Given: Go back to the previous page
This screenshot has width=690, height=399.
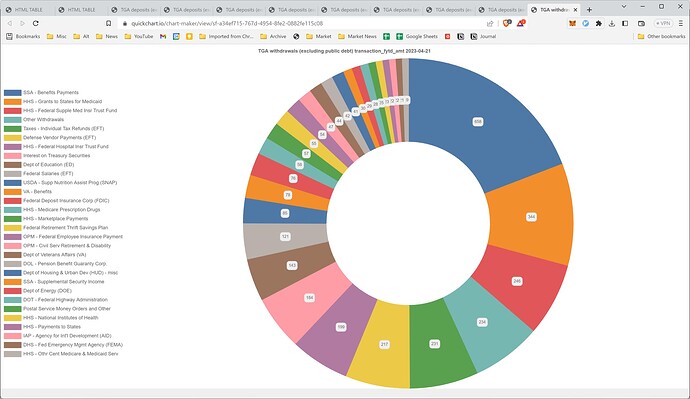Looking at the screenshot, I should (x=10, y=23).
